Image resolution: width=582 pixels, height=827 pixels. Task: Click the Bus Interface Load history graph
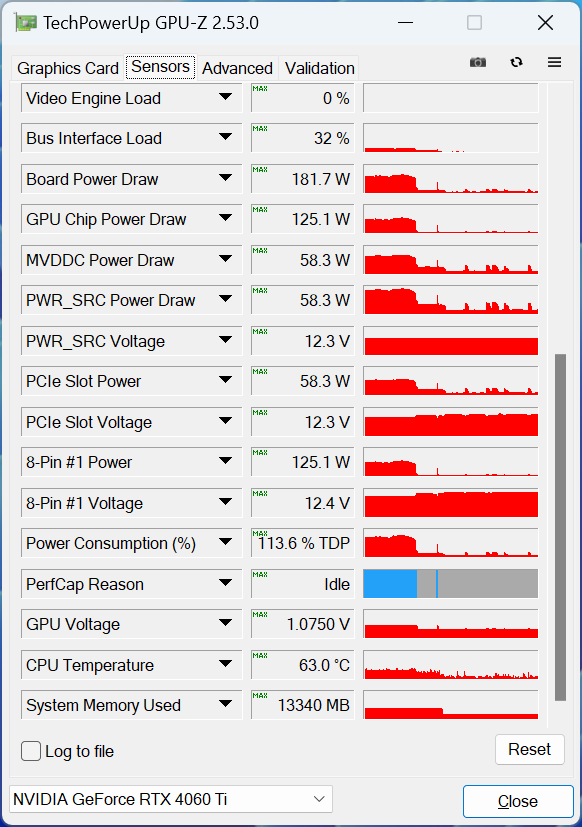(451, 138)
